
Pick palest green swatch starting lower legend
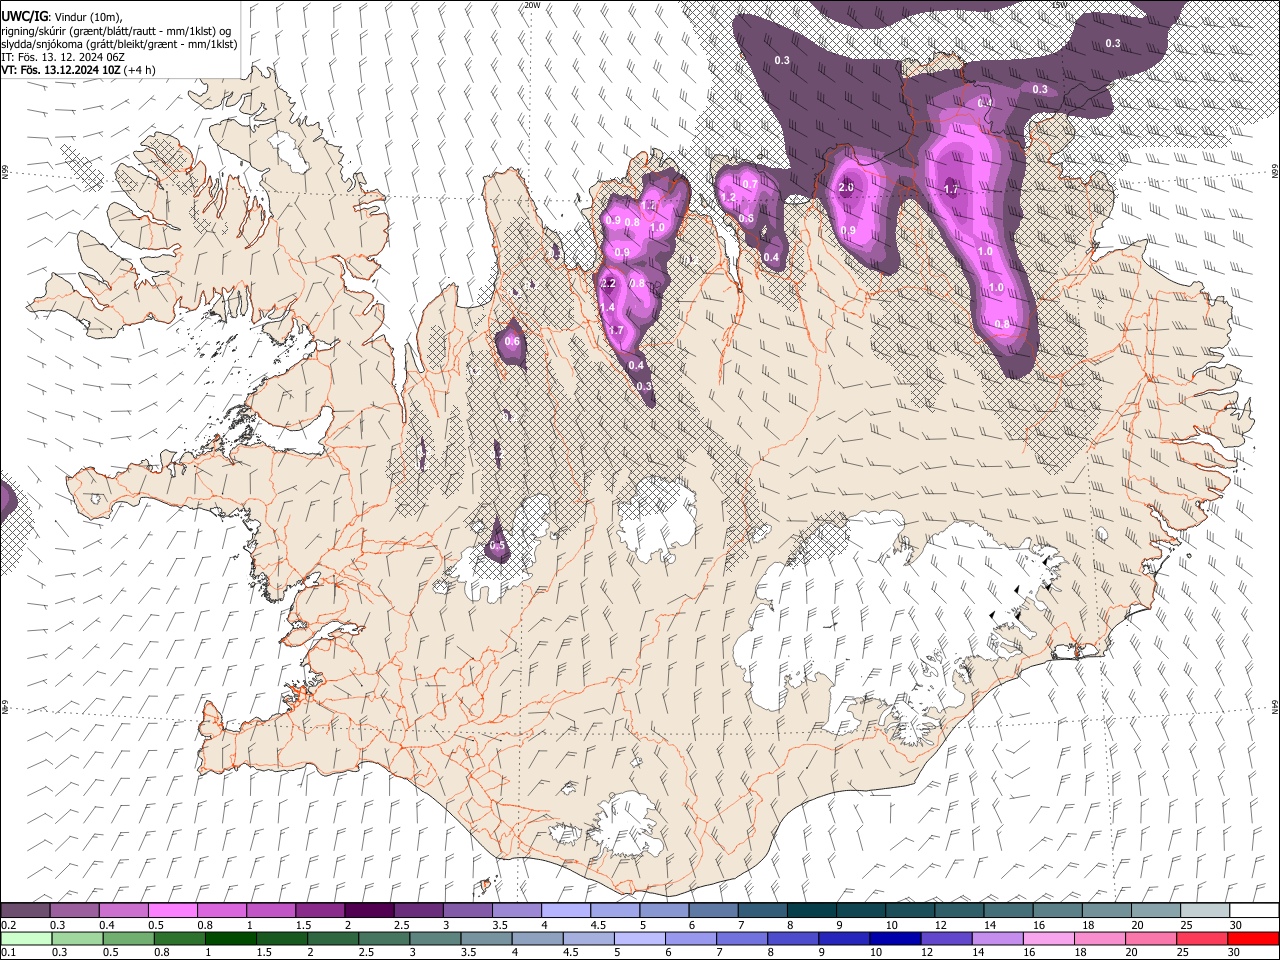25,938
